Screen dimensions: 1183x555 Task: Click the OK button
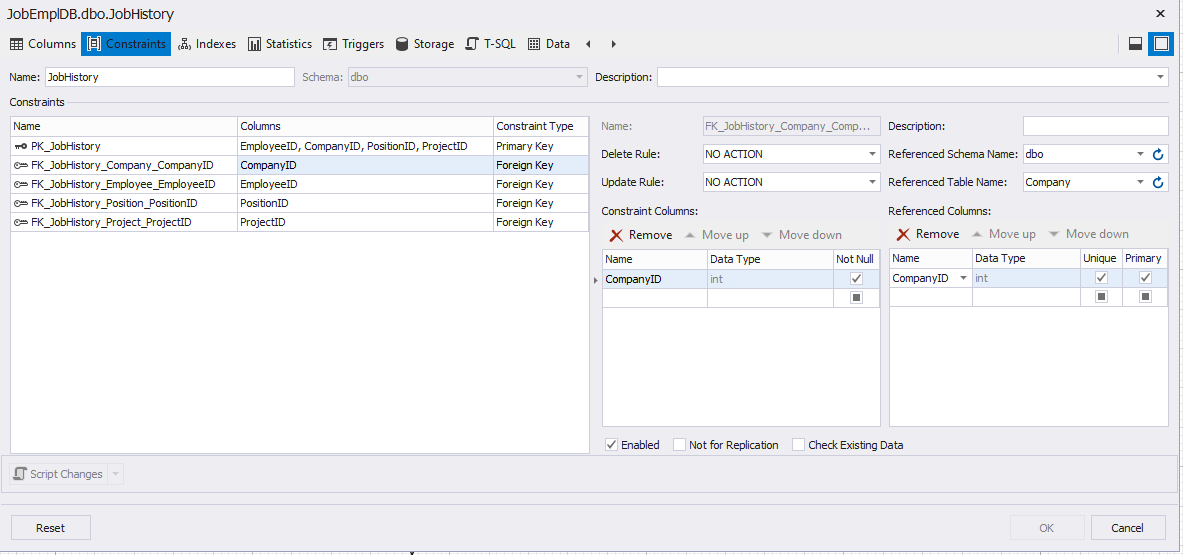(x=1046, y=528)
